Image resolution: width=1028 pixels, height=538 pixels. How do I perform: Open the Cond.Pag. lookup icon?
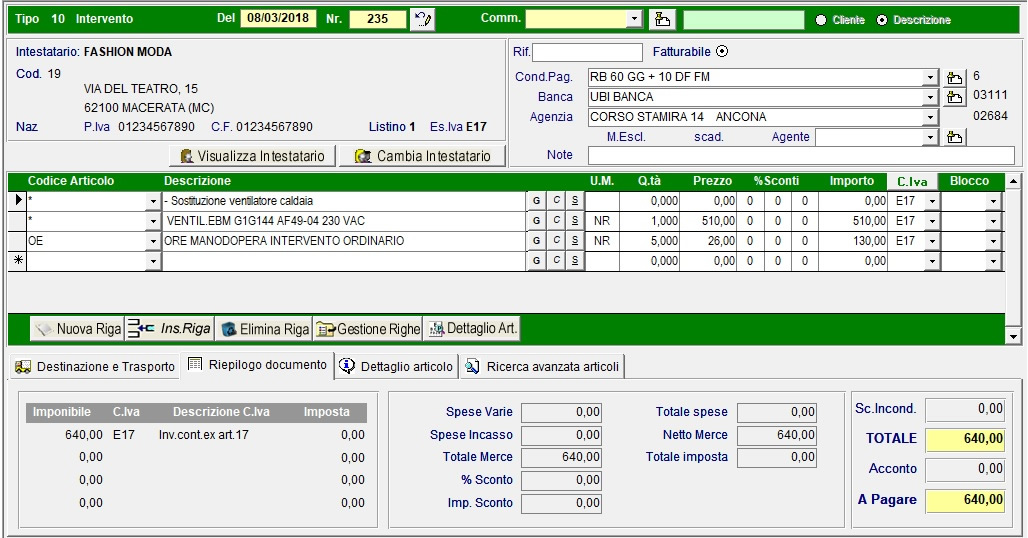(954, 78)
